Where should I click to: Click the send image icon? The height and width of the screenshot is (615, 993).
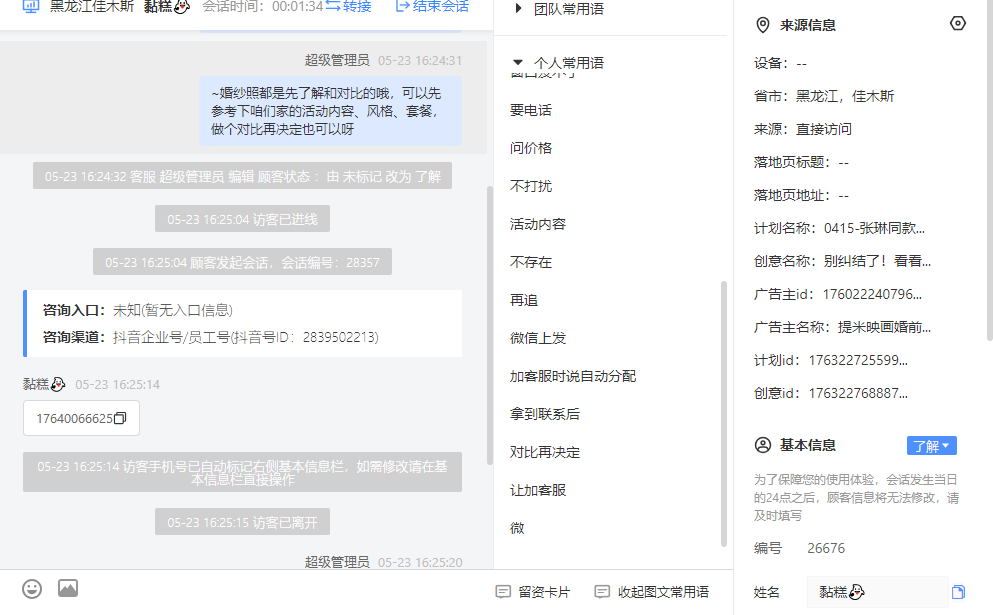pyautogui.click(x=68, y=588)
